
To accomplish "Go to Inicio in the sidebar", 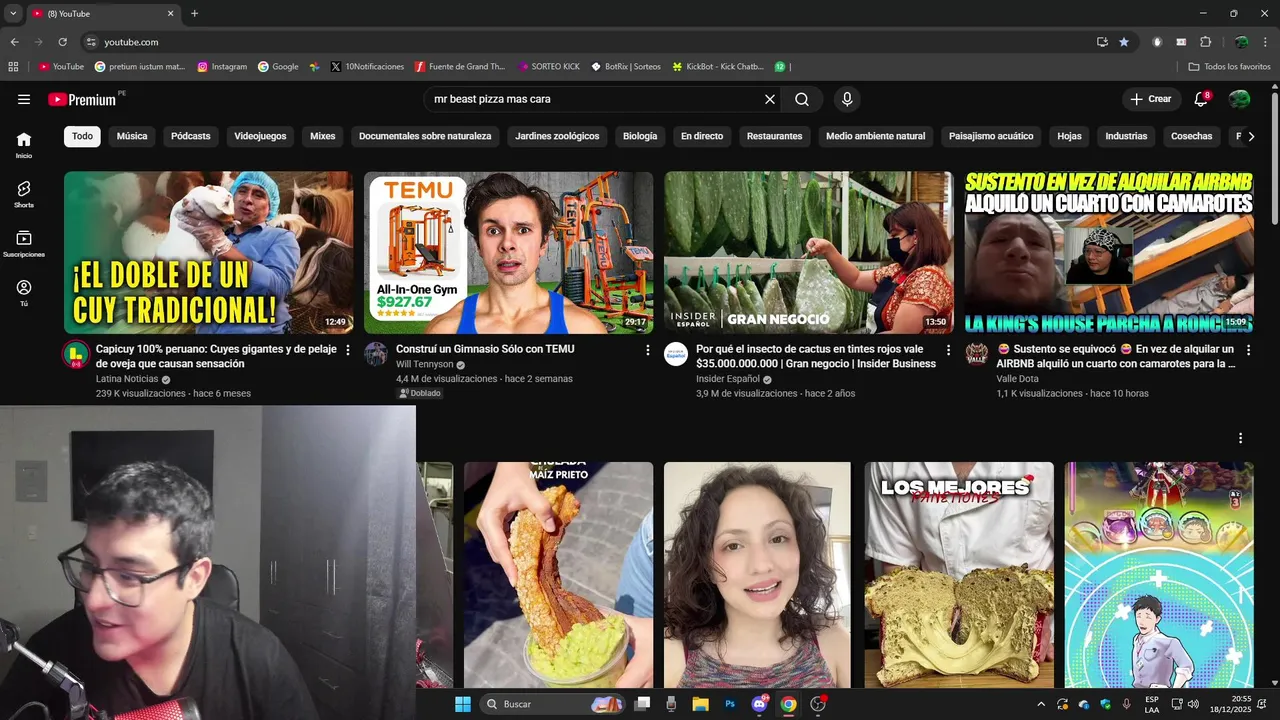I will (24, 145).
